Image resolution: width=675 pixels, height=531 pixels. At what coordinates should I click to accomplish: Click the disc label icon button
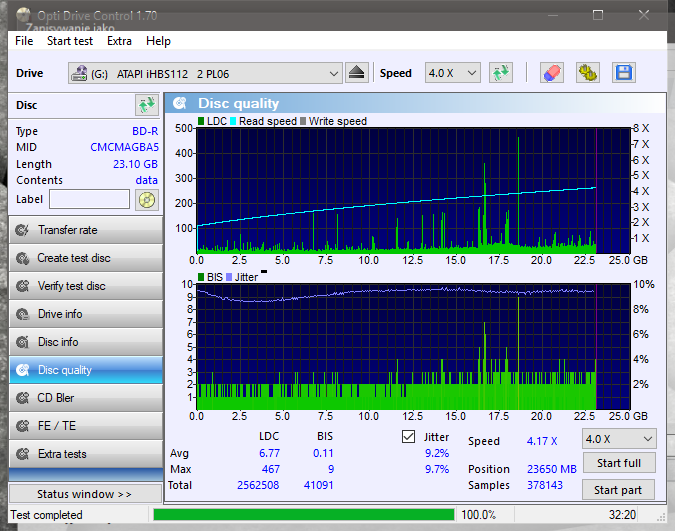(147, 200)
